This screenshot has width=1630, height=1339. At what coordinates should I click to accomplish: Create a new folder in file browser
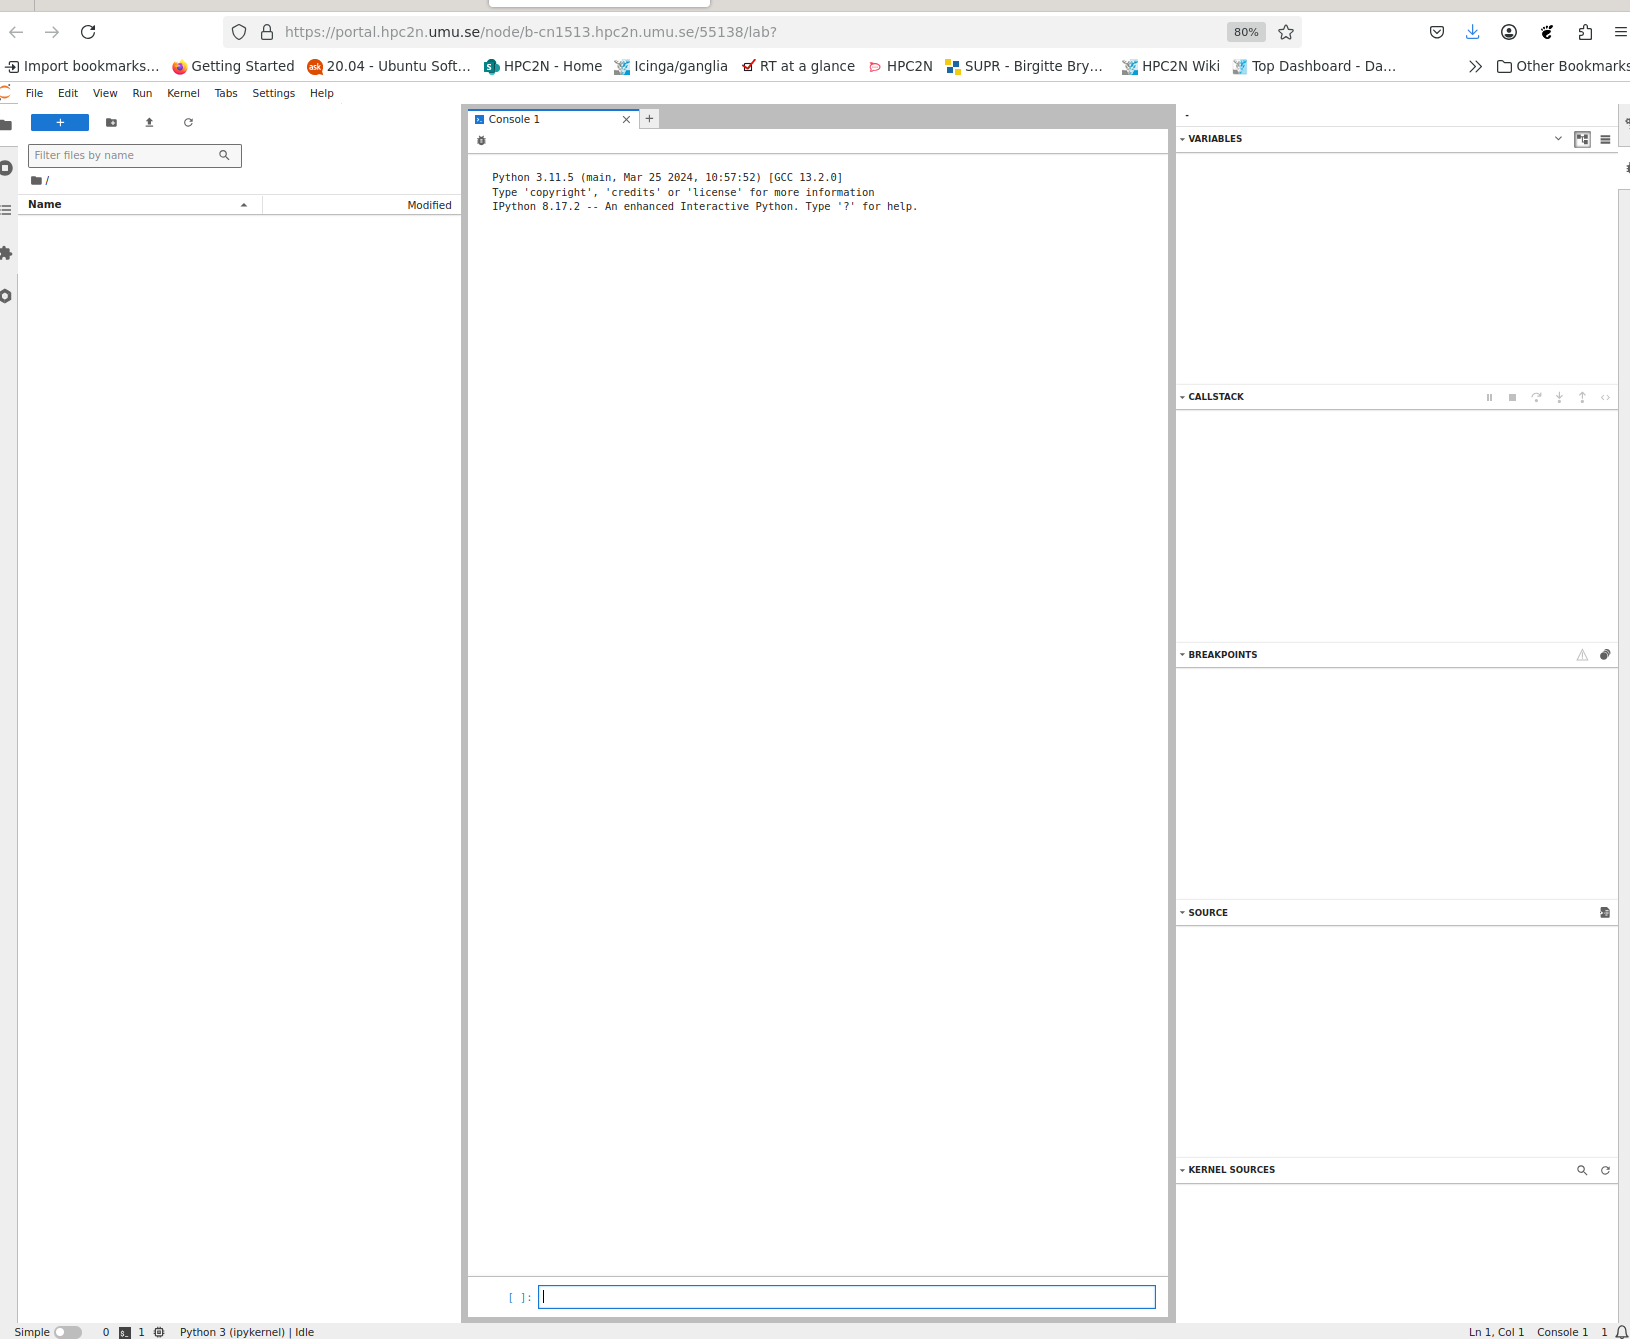(x=111, y=122)
